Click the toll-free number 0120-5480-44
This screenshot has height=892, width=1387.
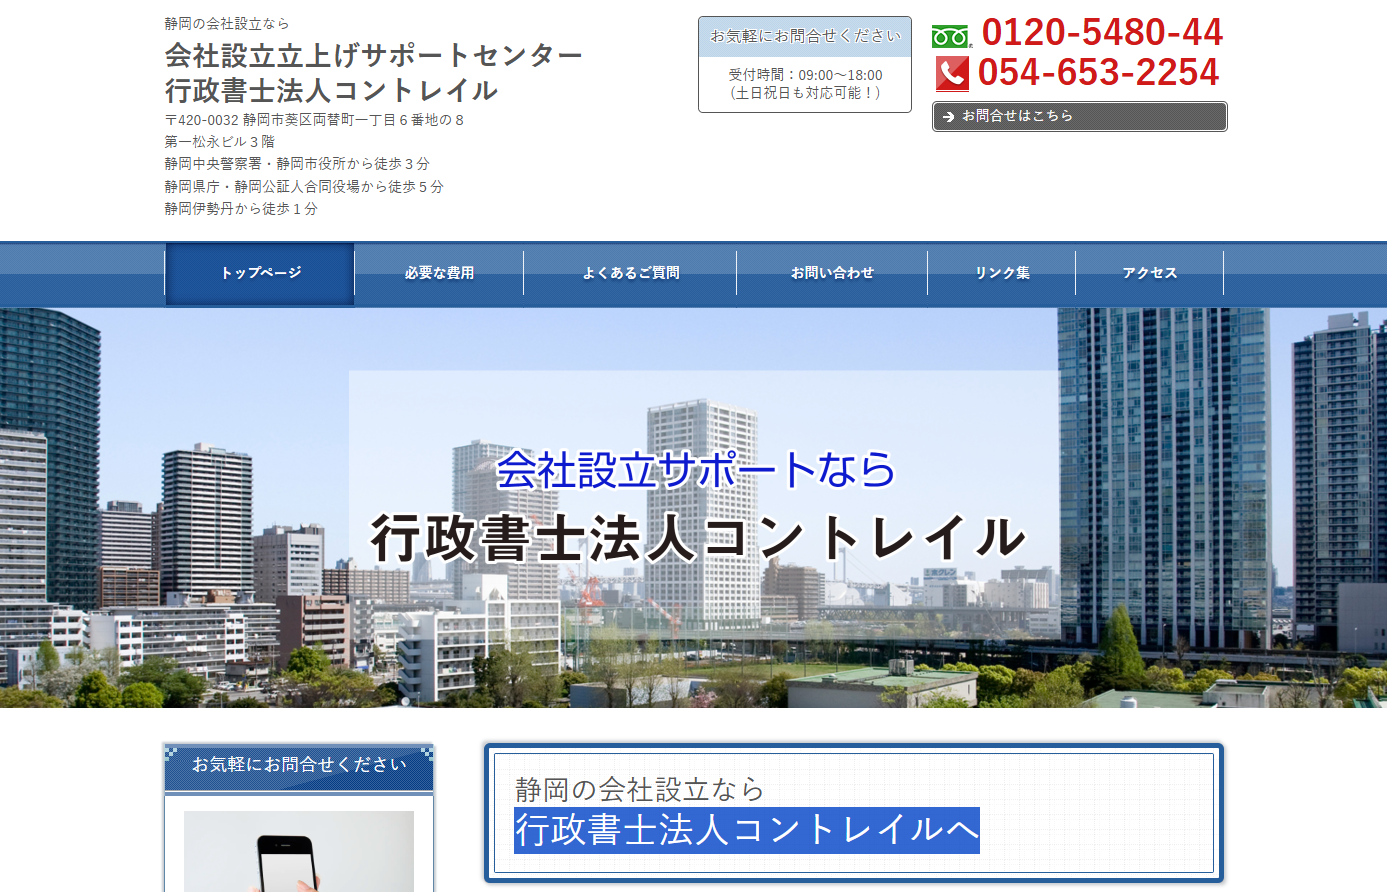click(x=1102, y=33)
